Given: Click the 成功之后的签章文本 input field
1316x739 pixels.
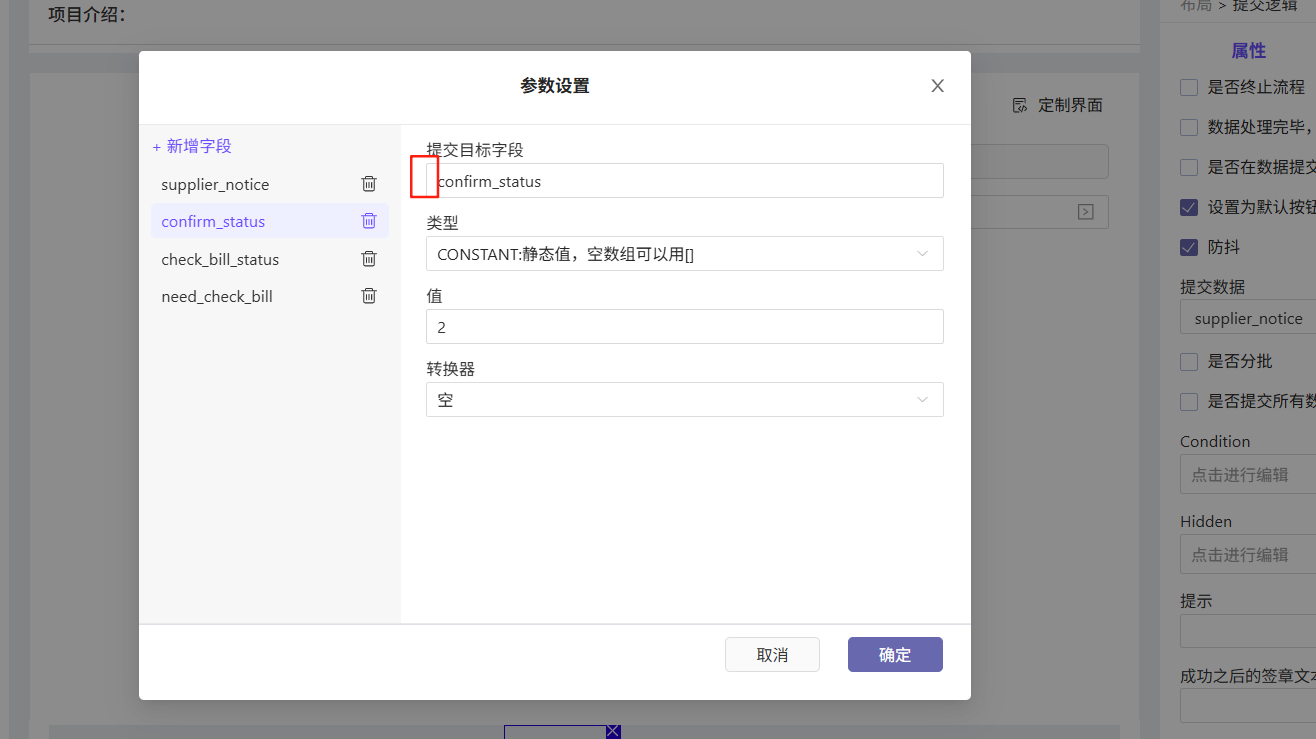Looking at the screenshot, I should coord(1248,706).
